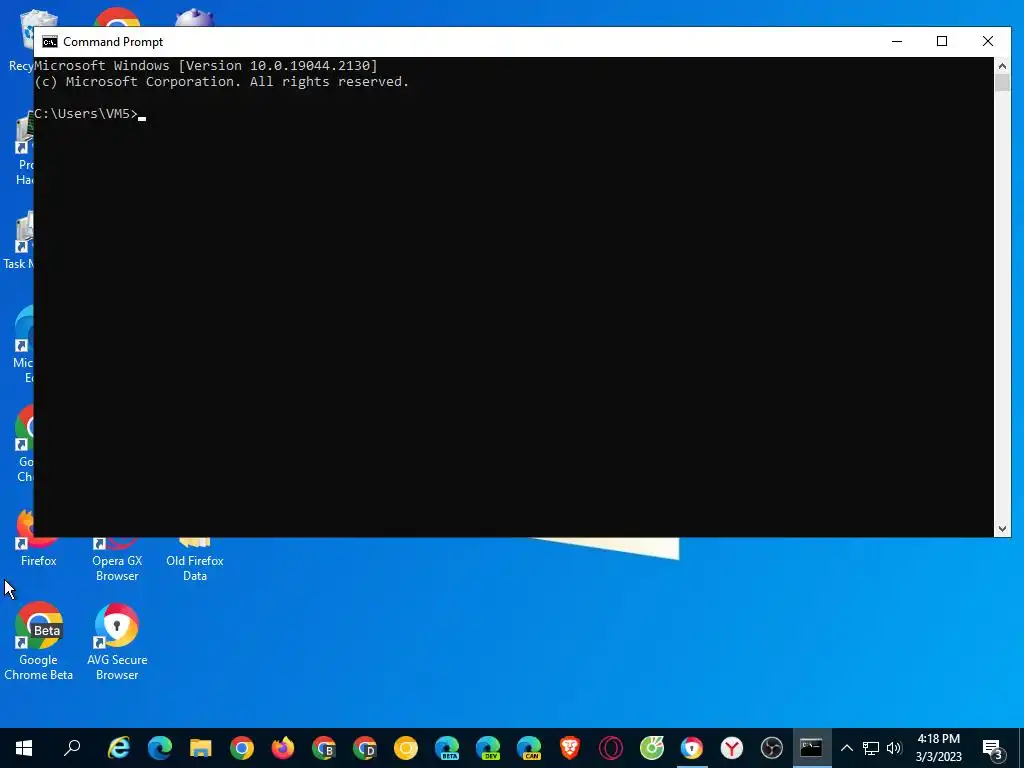This screenshot has height=768, width=1024.
Task: Open the Command Prompt title bar system icon
Action: [x=50, y=42]
